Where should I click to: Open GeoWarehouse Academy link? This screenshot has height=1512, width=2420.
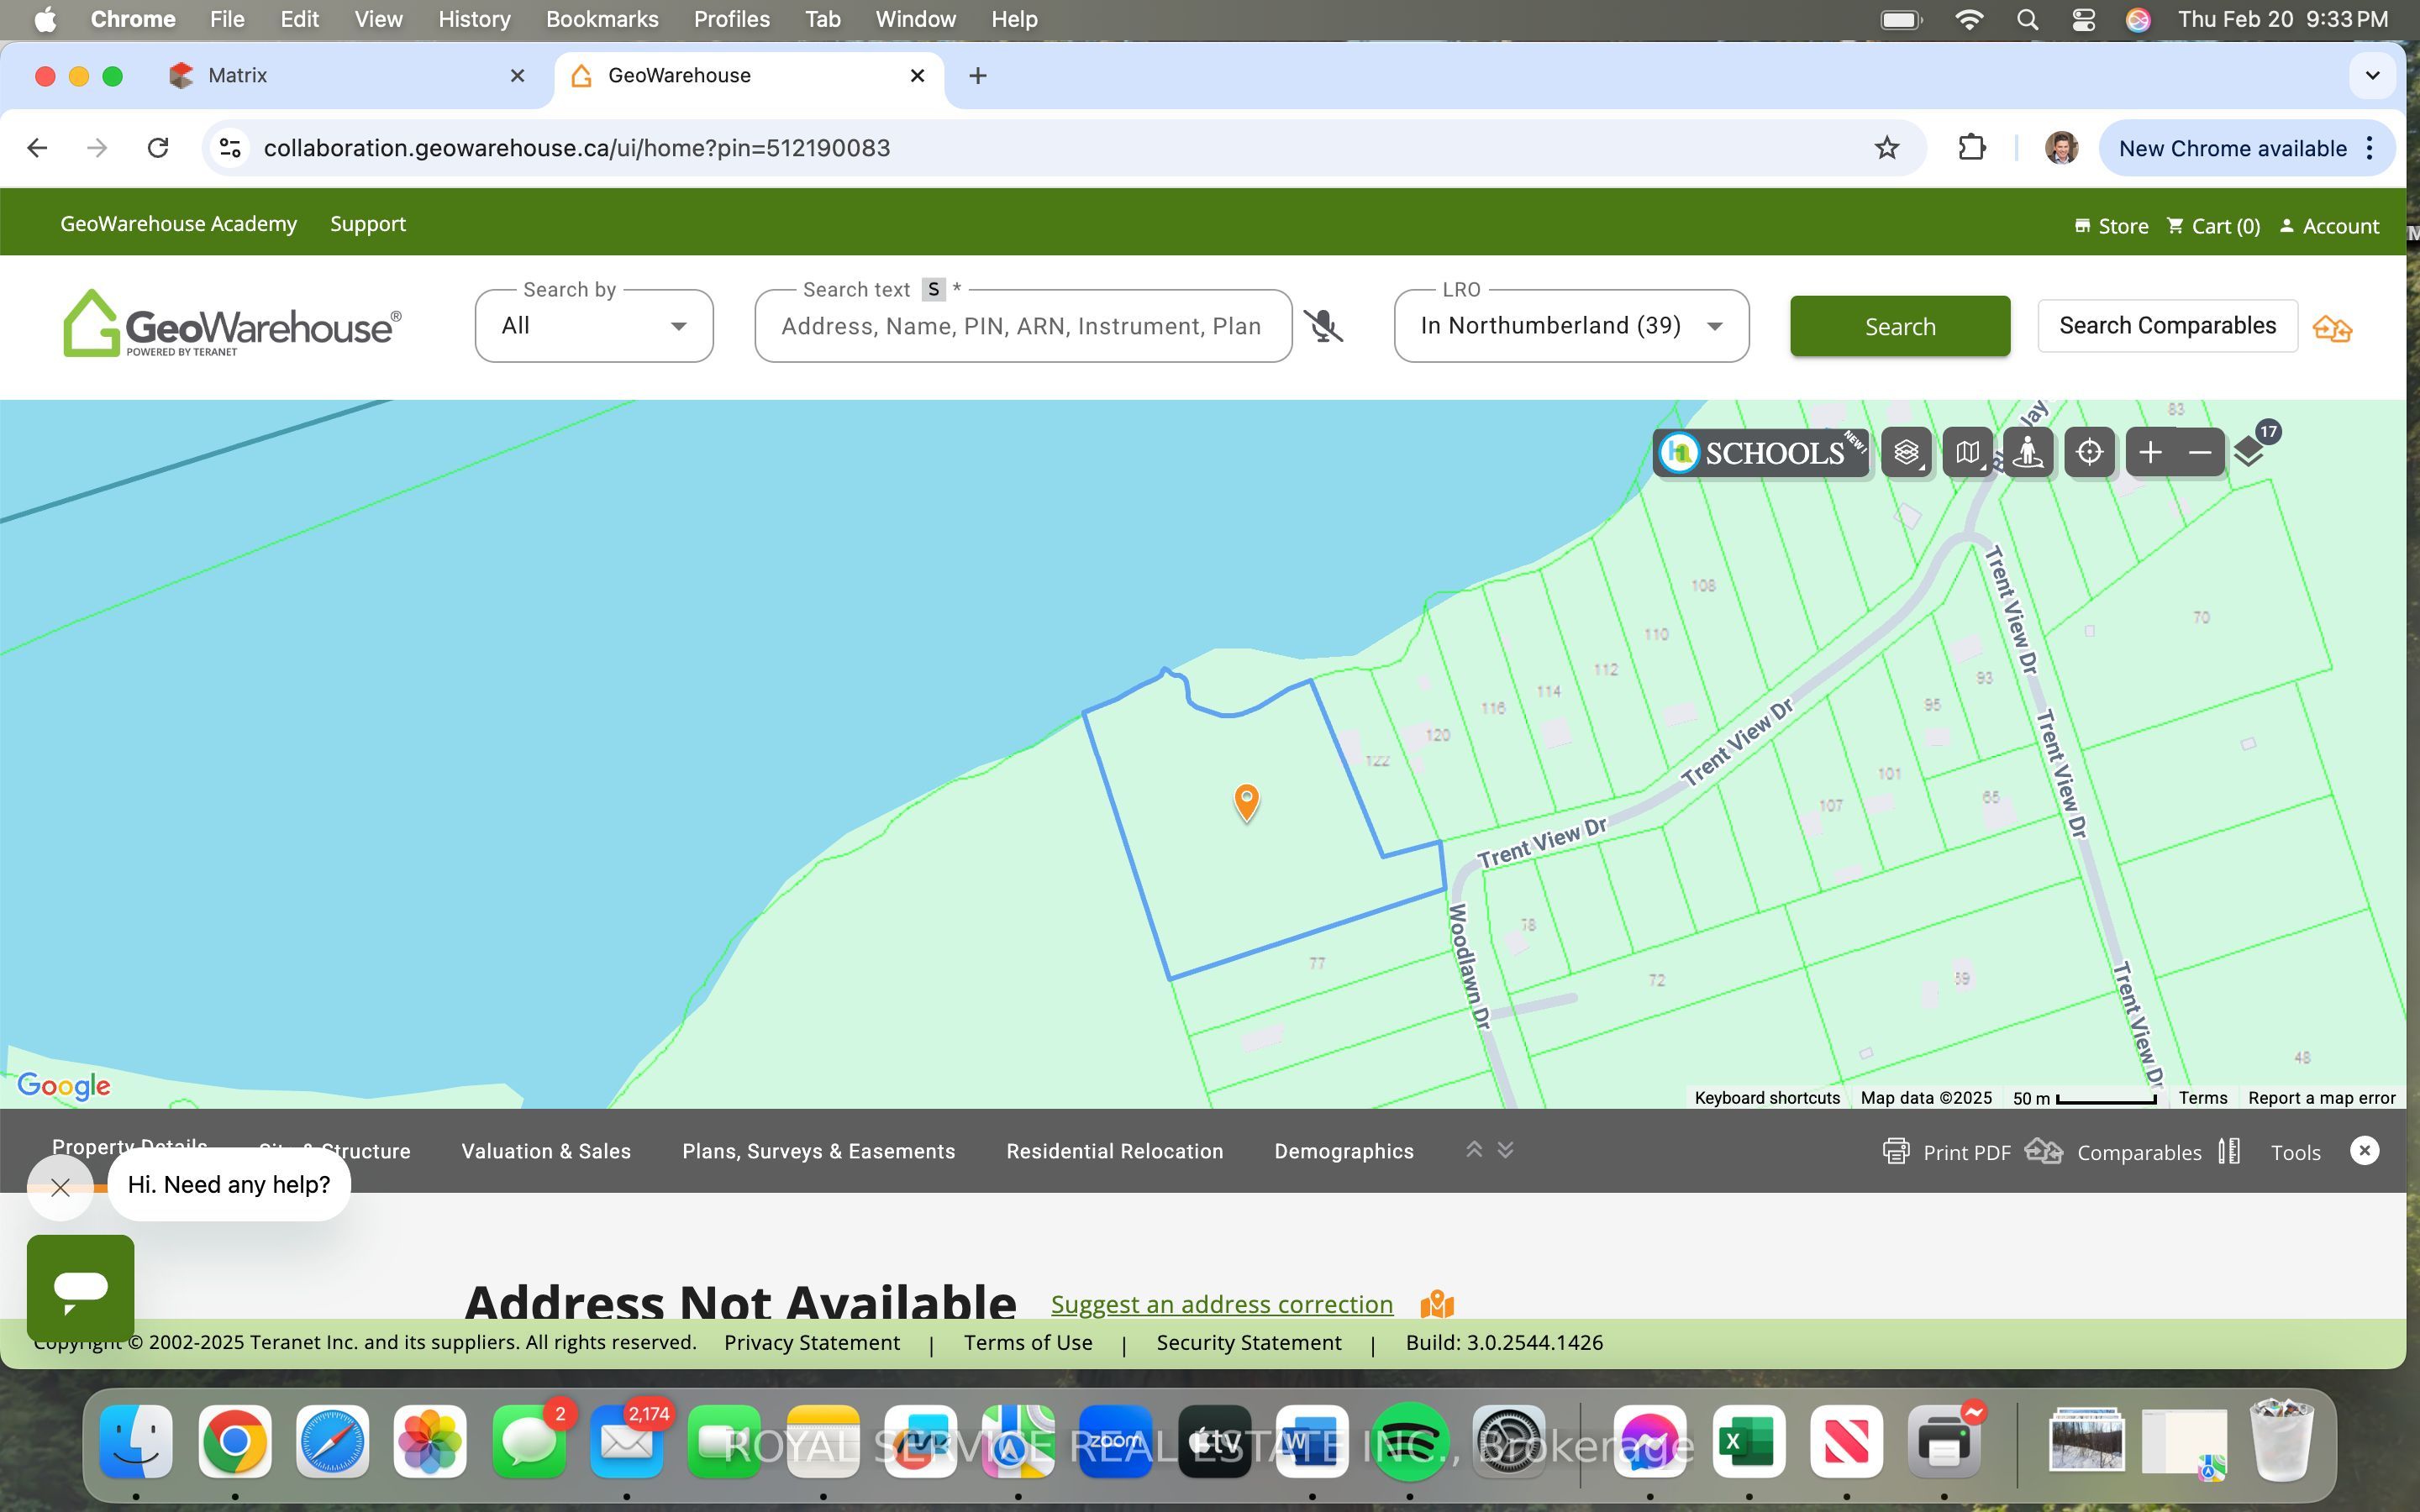(x=179, y=224)
